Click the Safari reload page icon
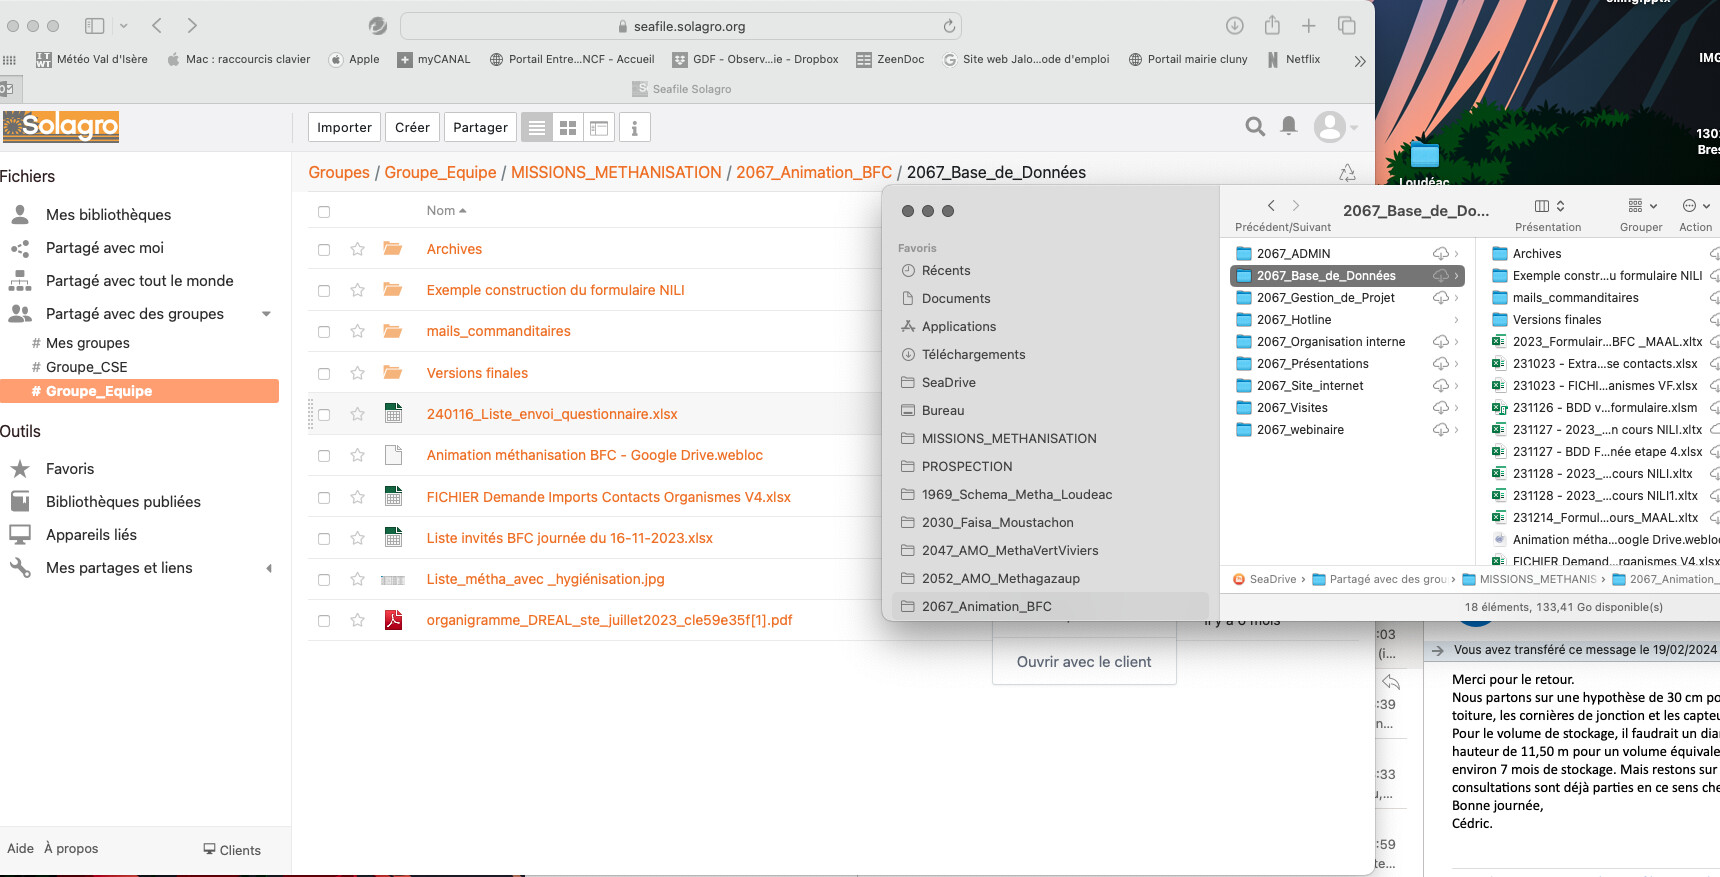 948,26
